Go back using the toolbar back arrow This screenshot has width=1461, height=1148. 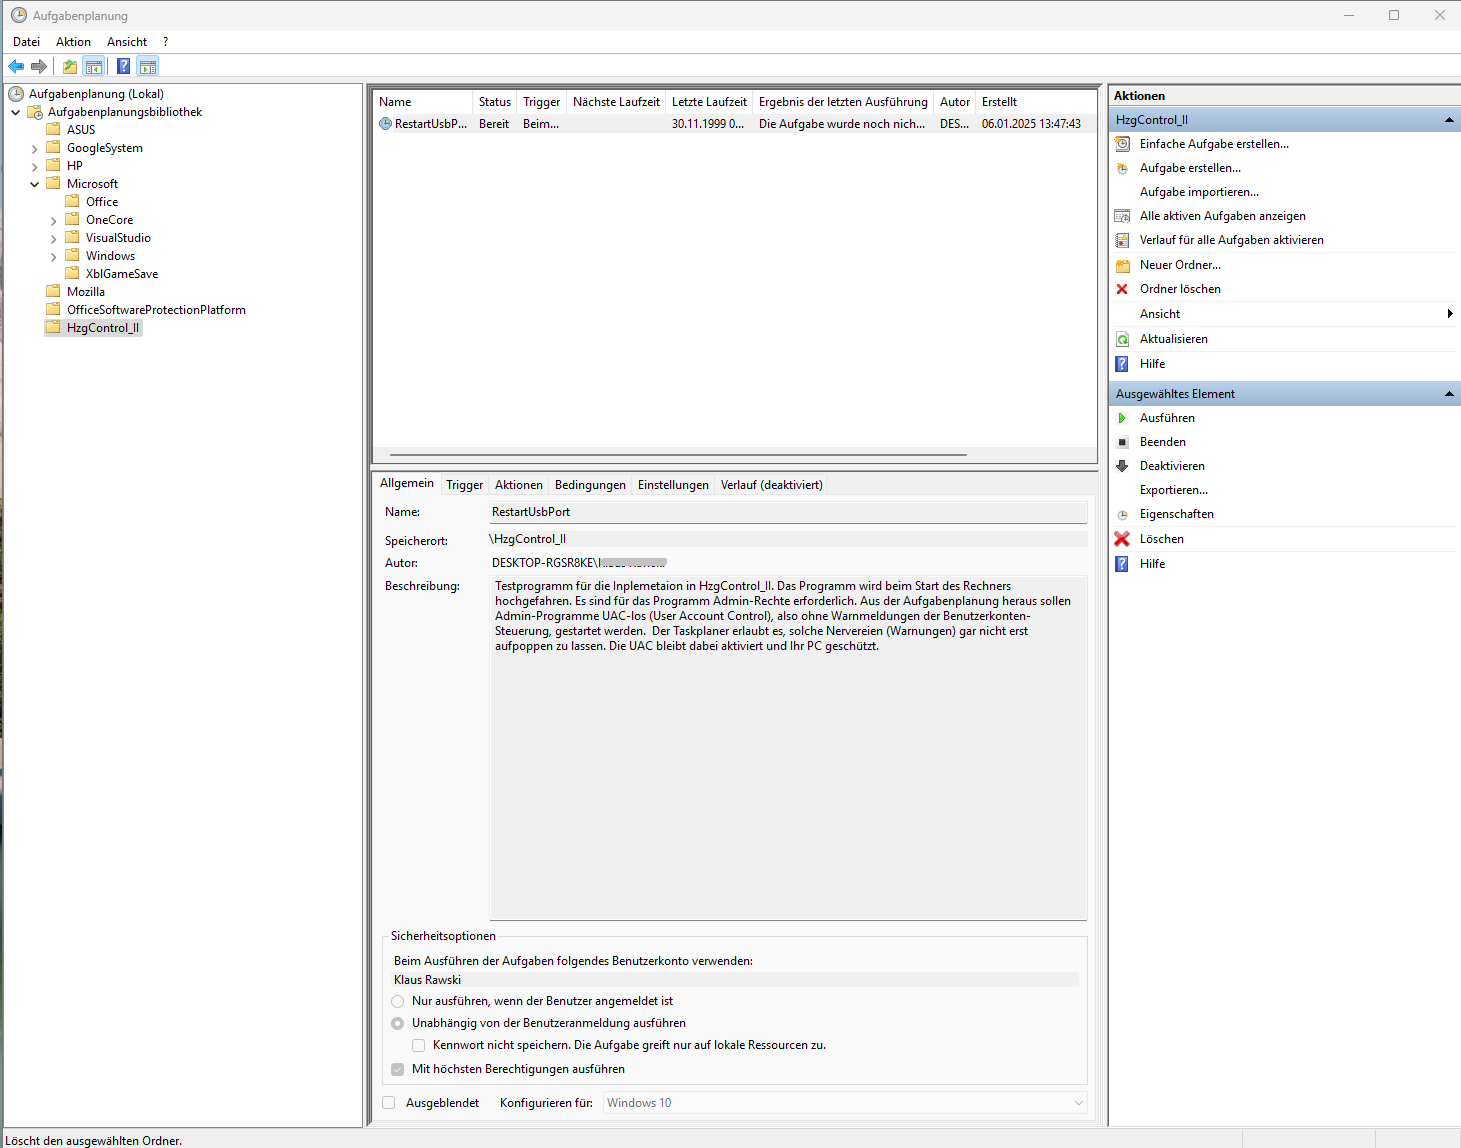(16, 67)
